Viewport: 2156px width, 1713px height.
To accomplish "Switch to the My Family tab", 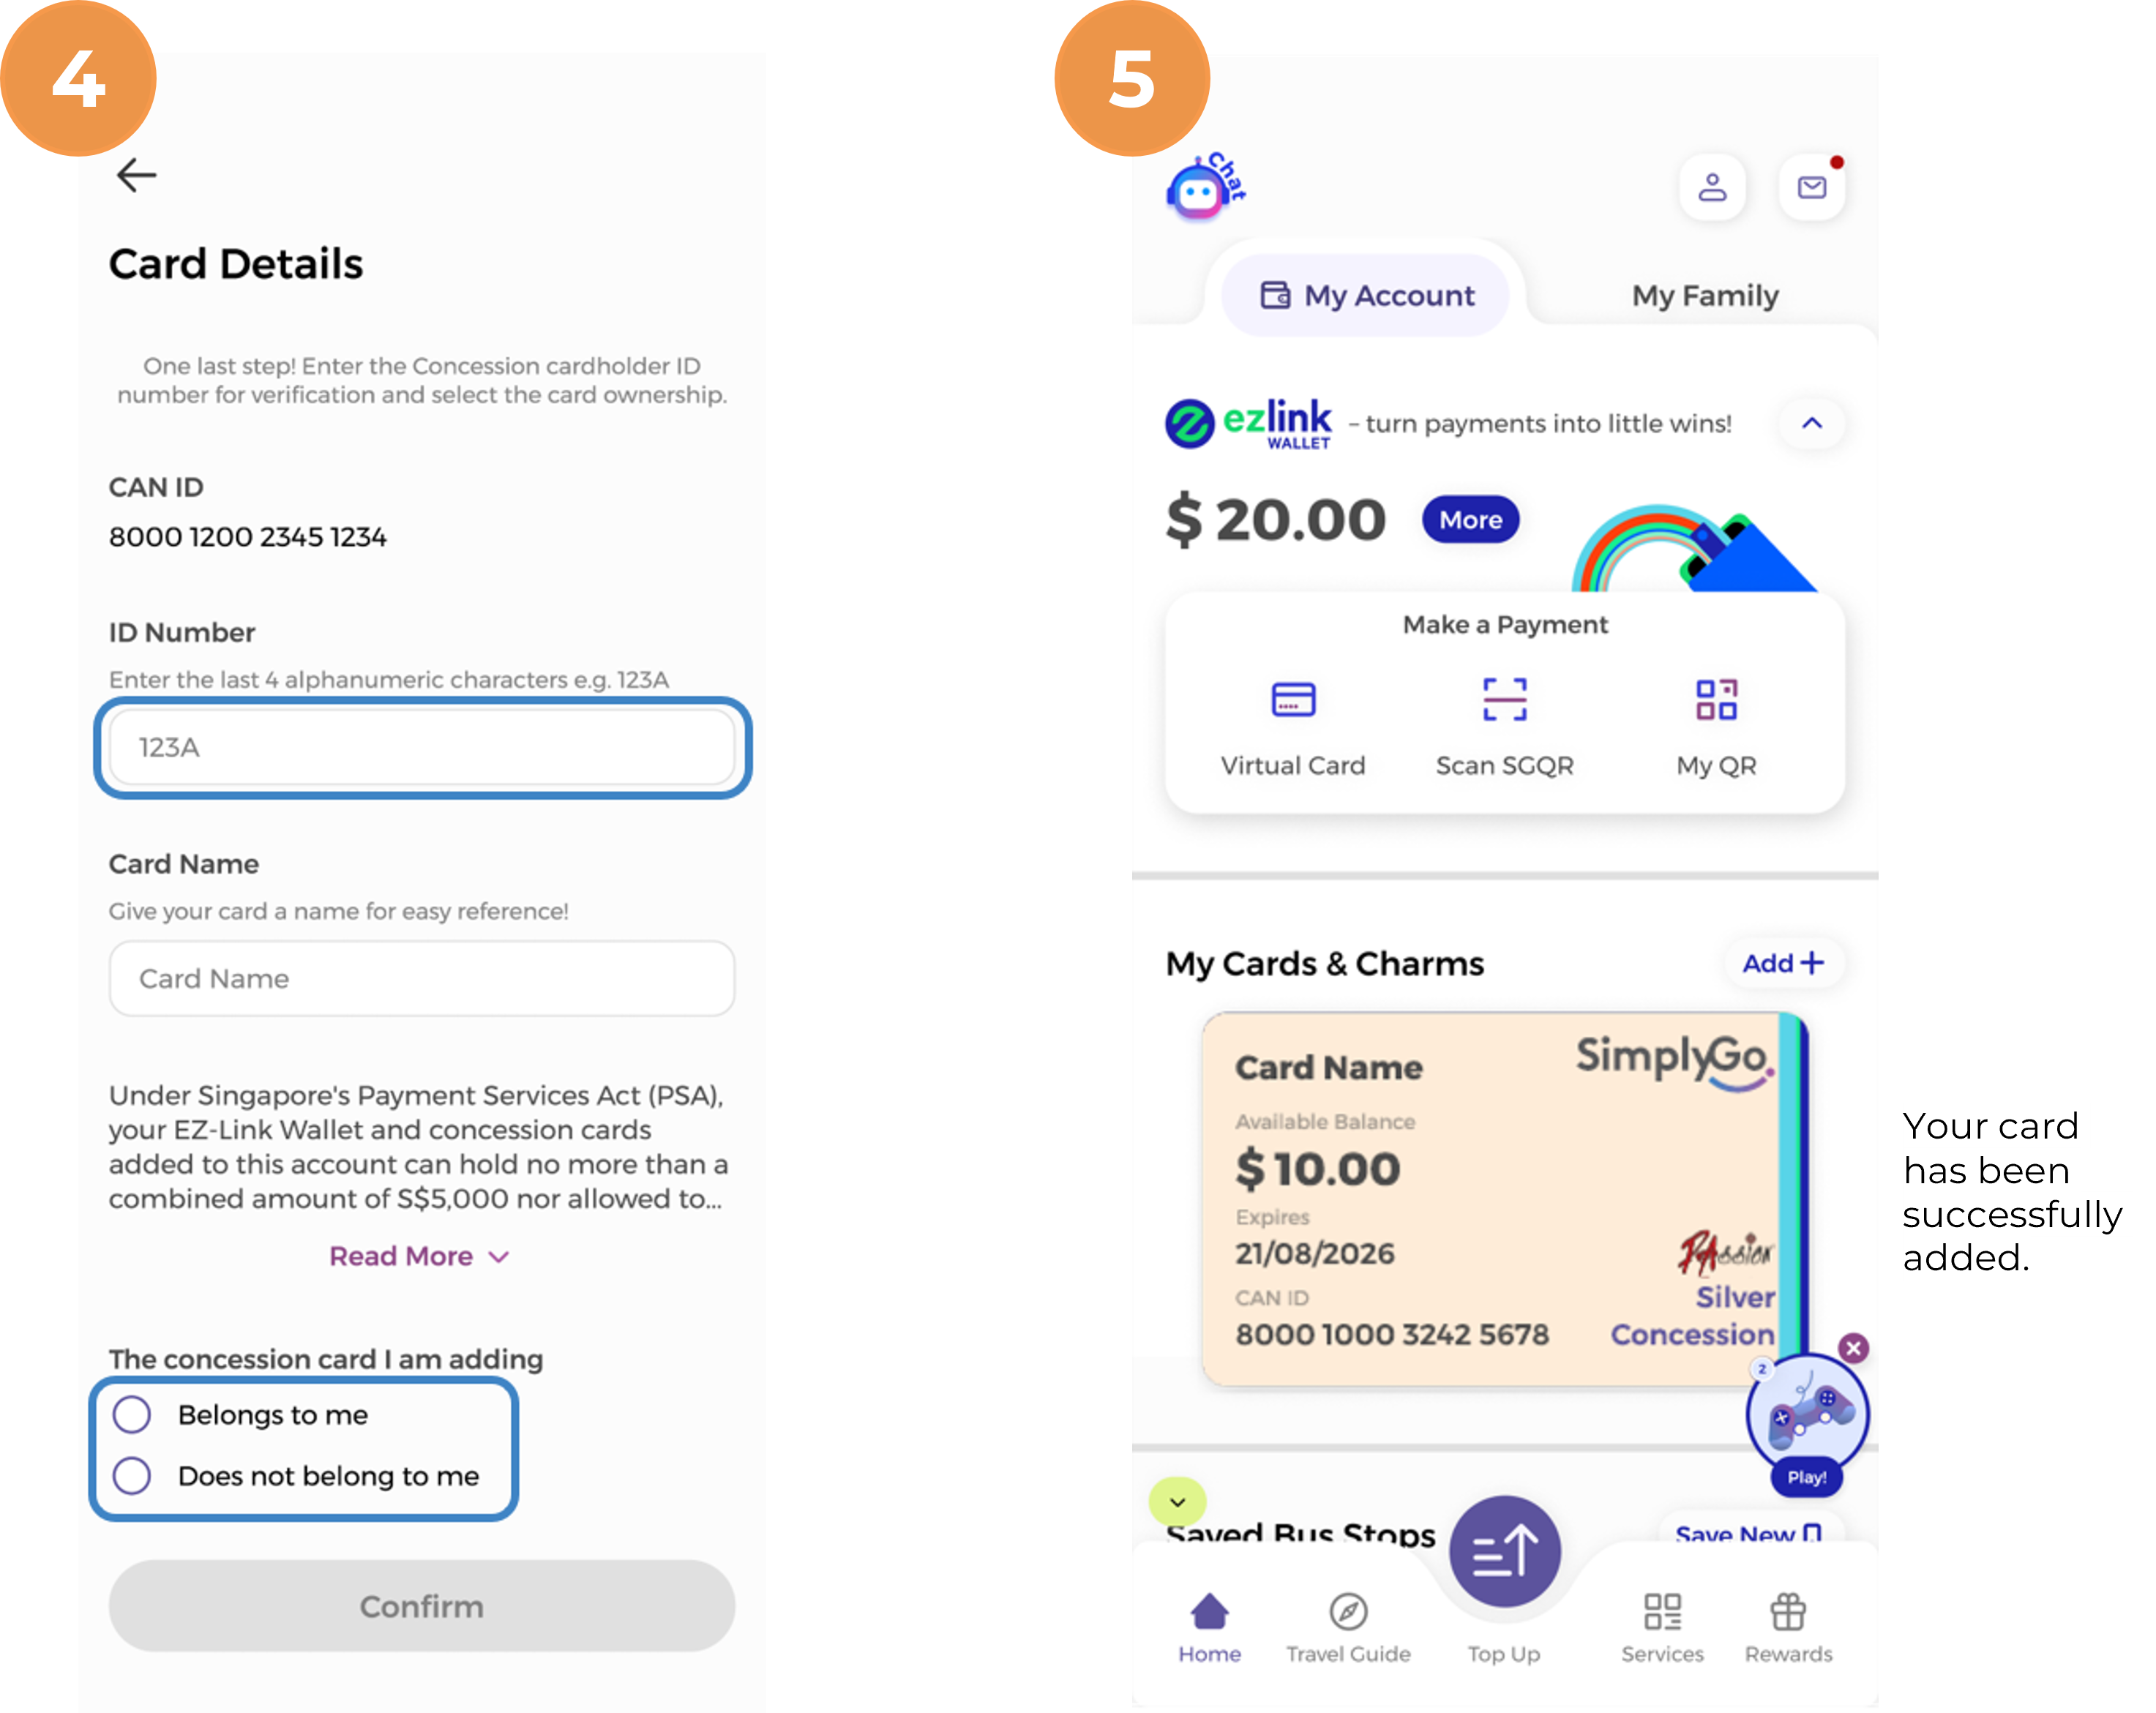I will pyautogui.click(x=1704, y=295).
